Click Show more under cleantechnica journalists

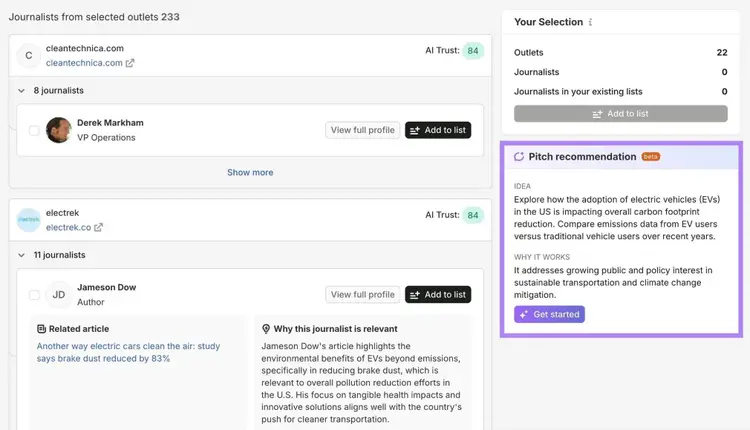pyautogui.click(x=250, y=172)
